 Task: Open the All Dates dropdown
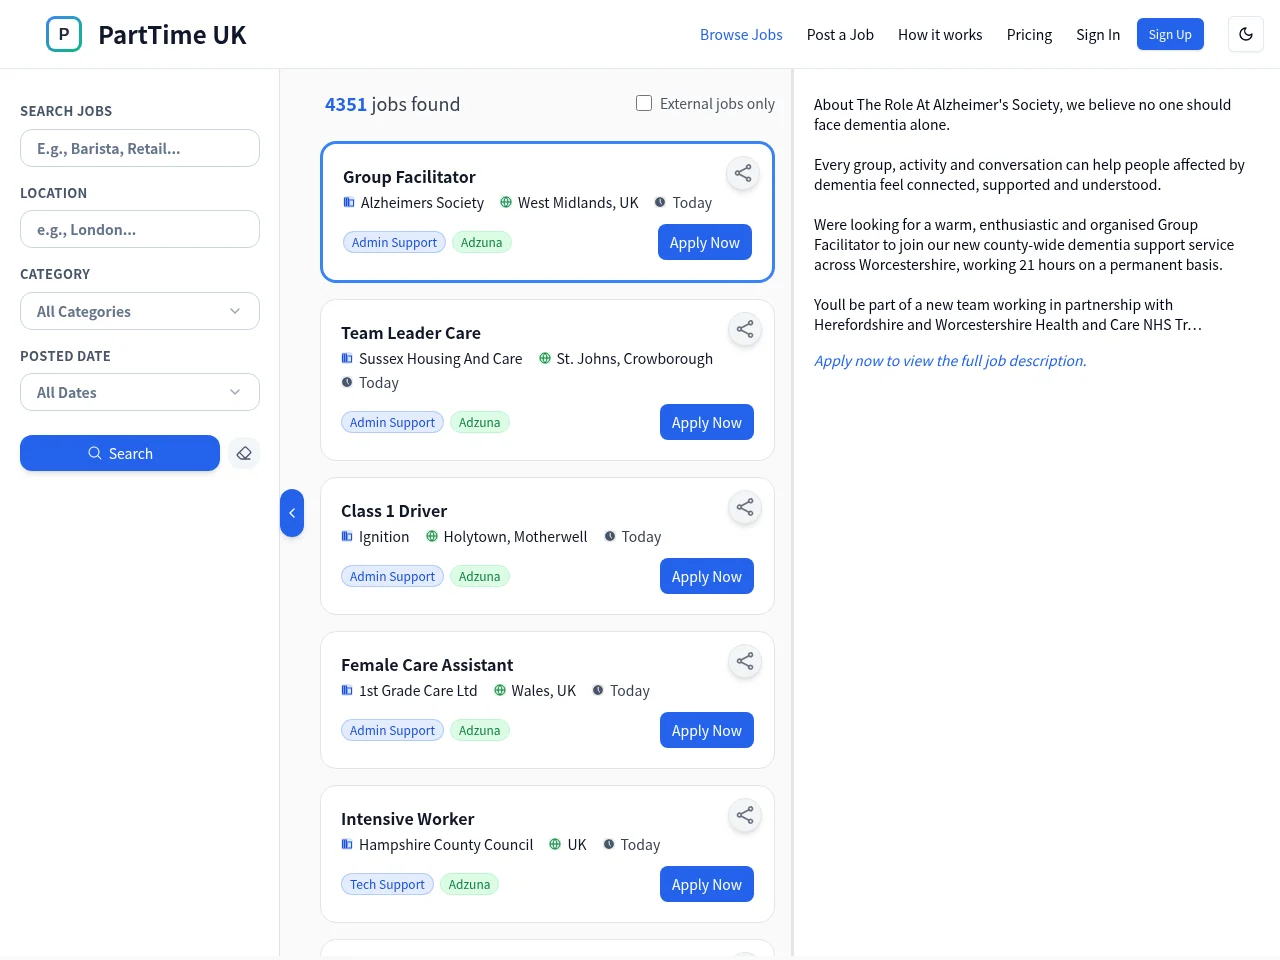pos(140,392)
